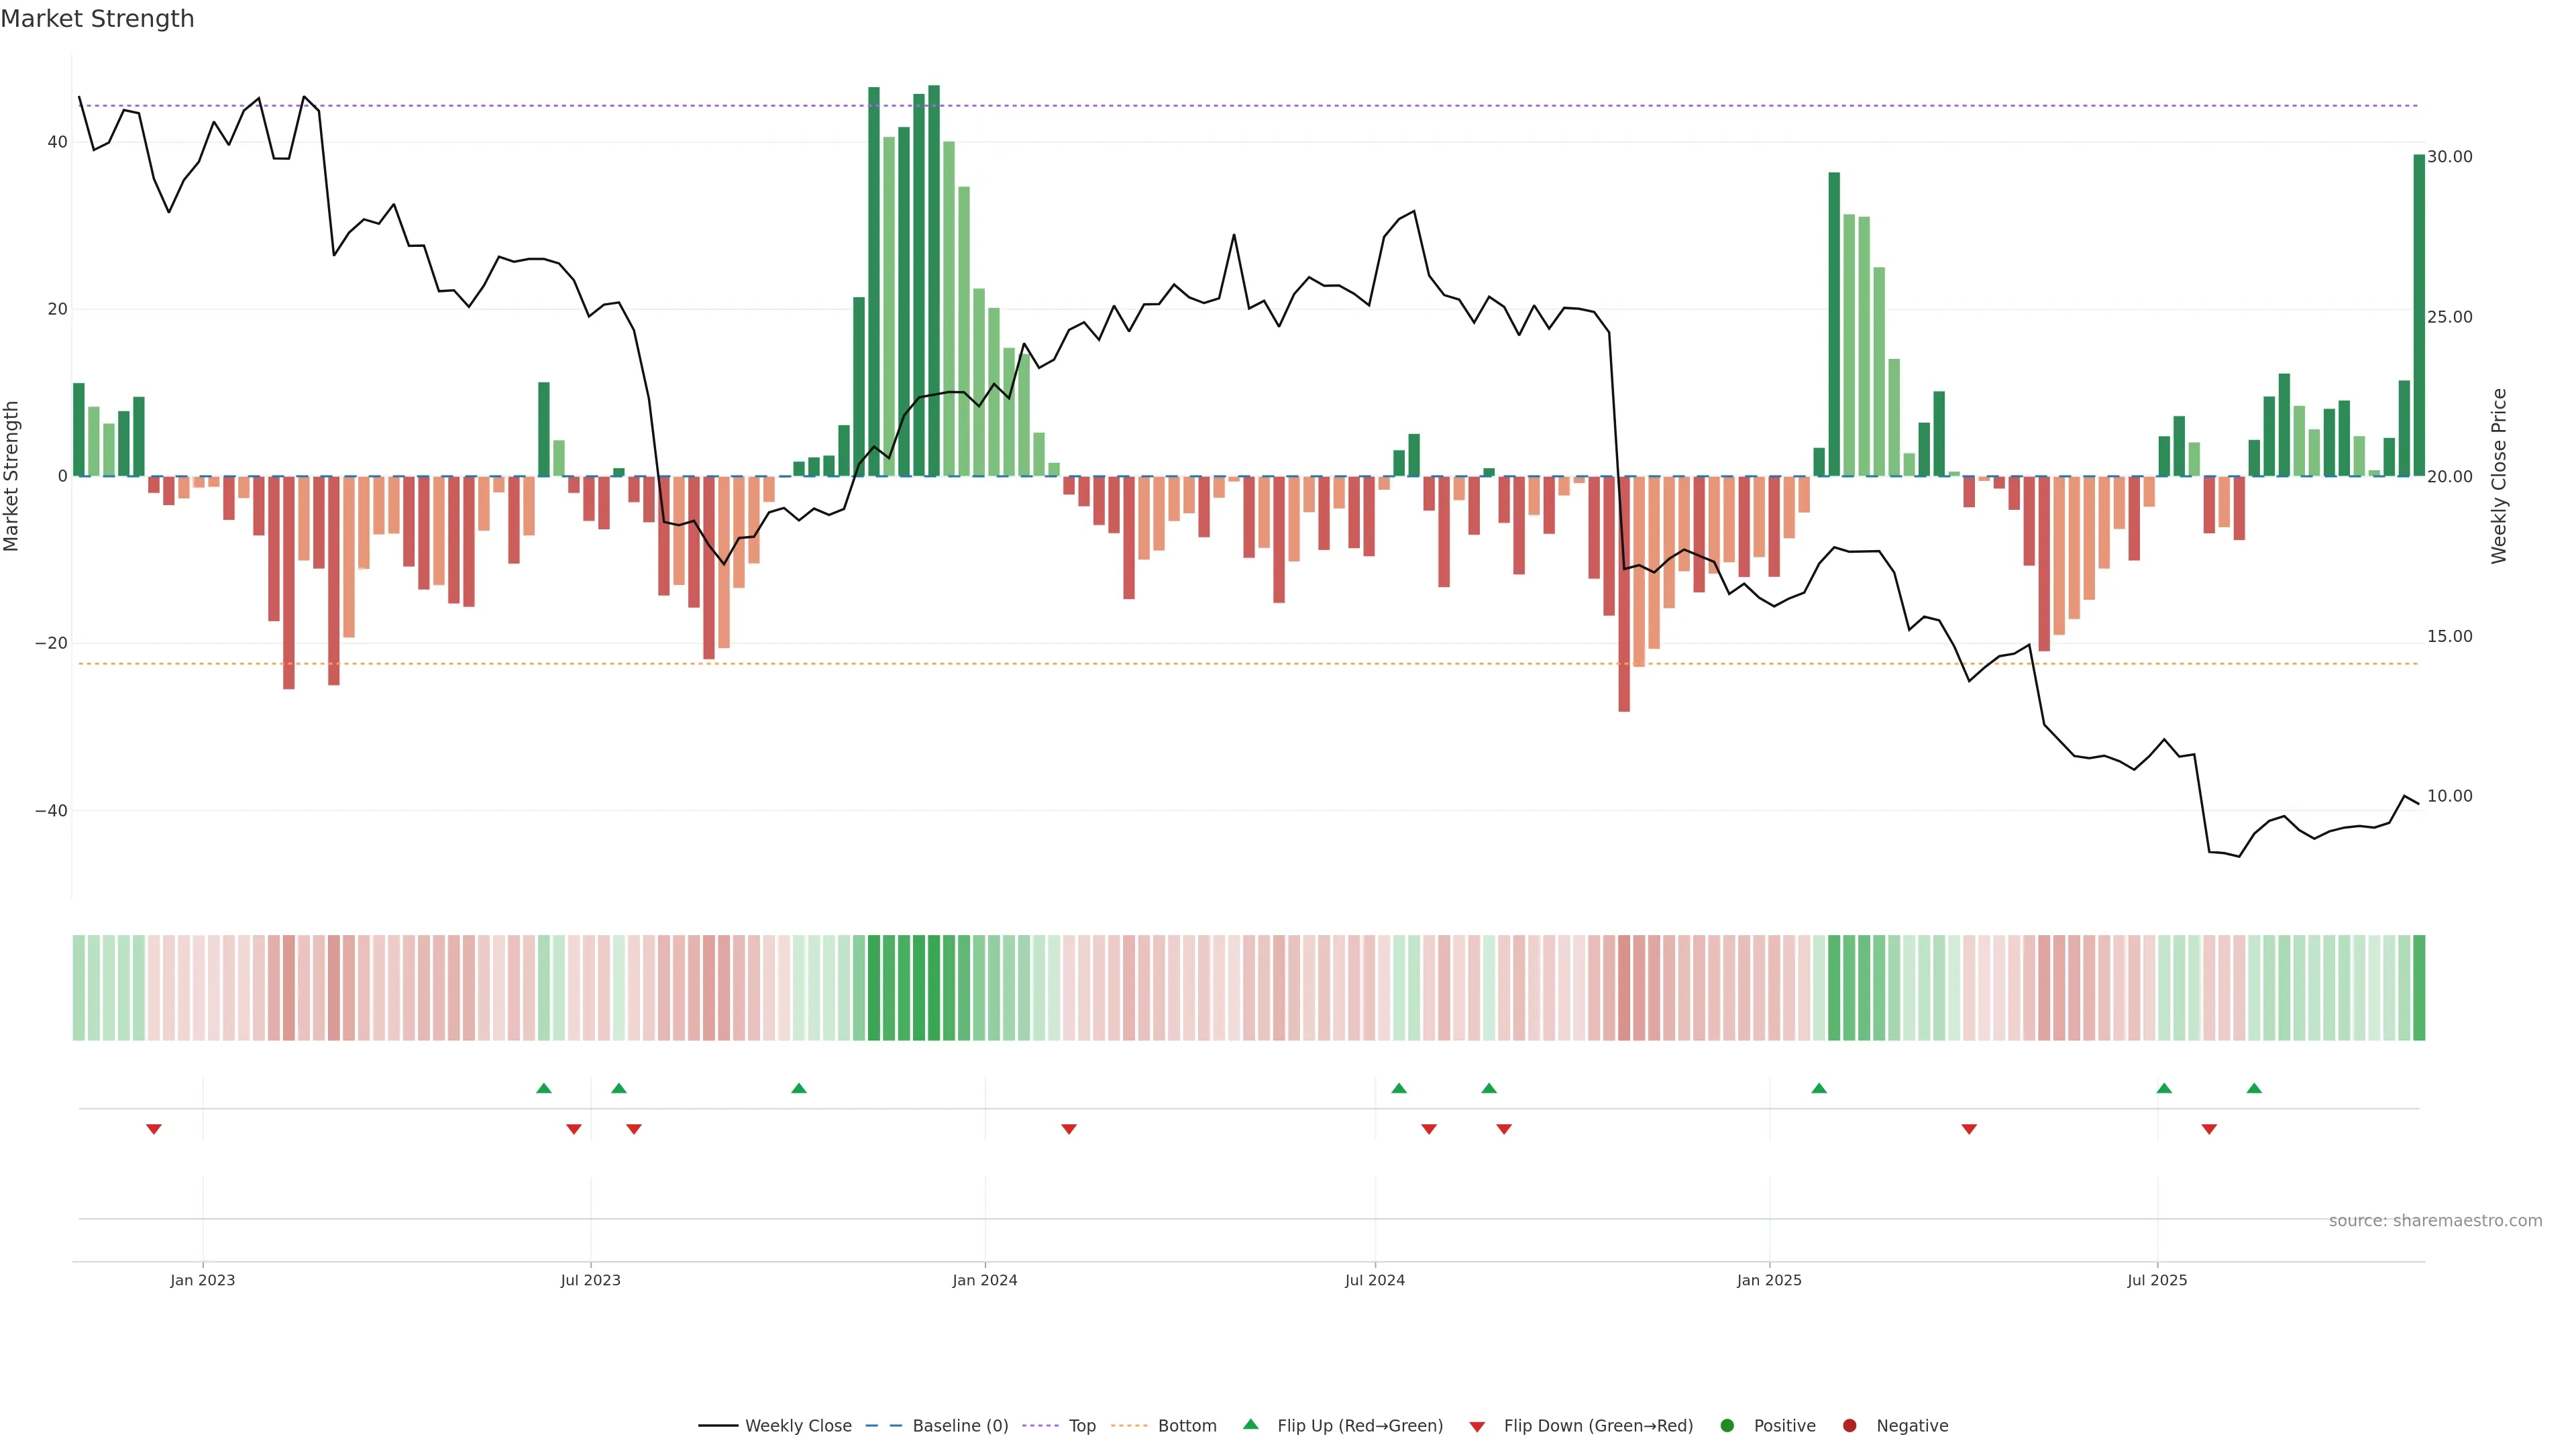
Task: Click the Jan 2023 x-axis label
Action: pos(202,1280)
